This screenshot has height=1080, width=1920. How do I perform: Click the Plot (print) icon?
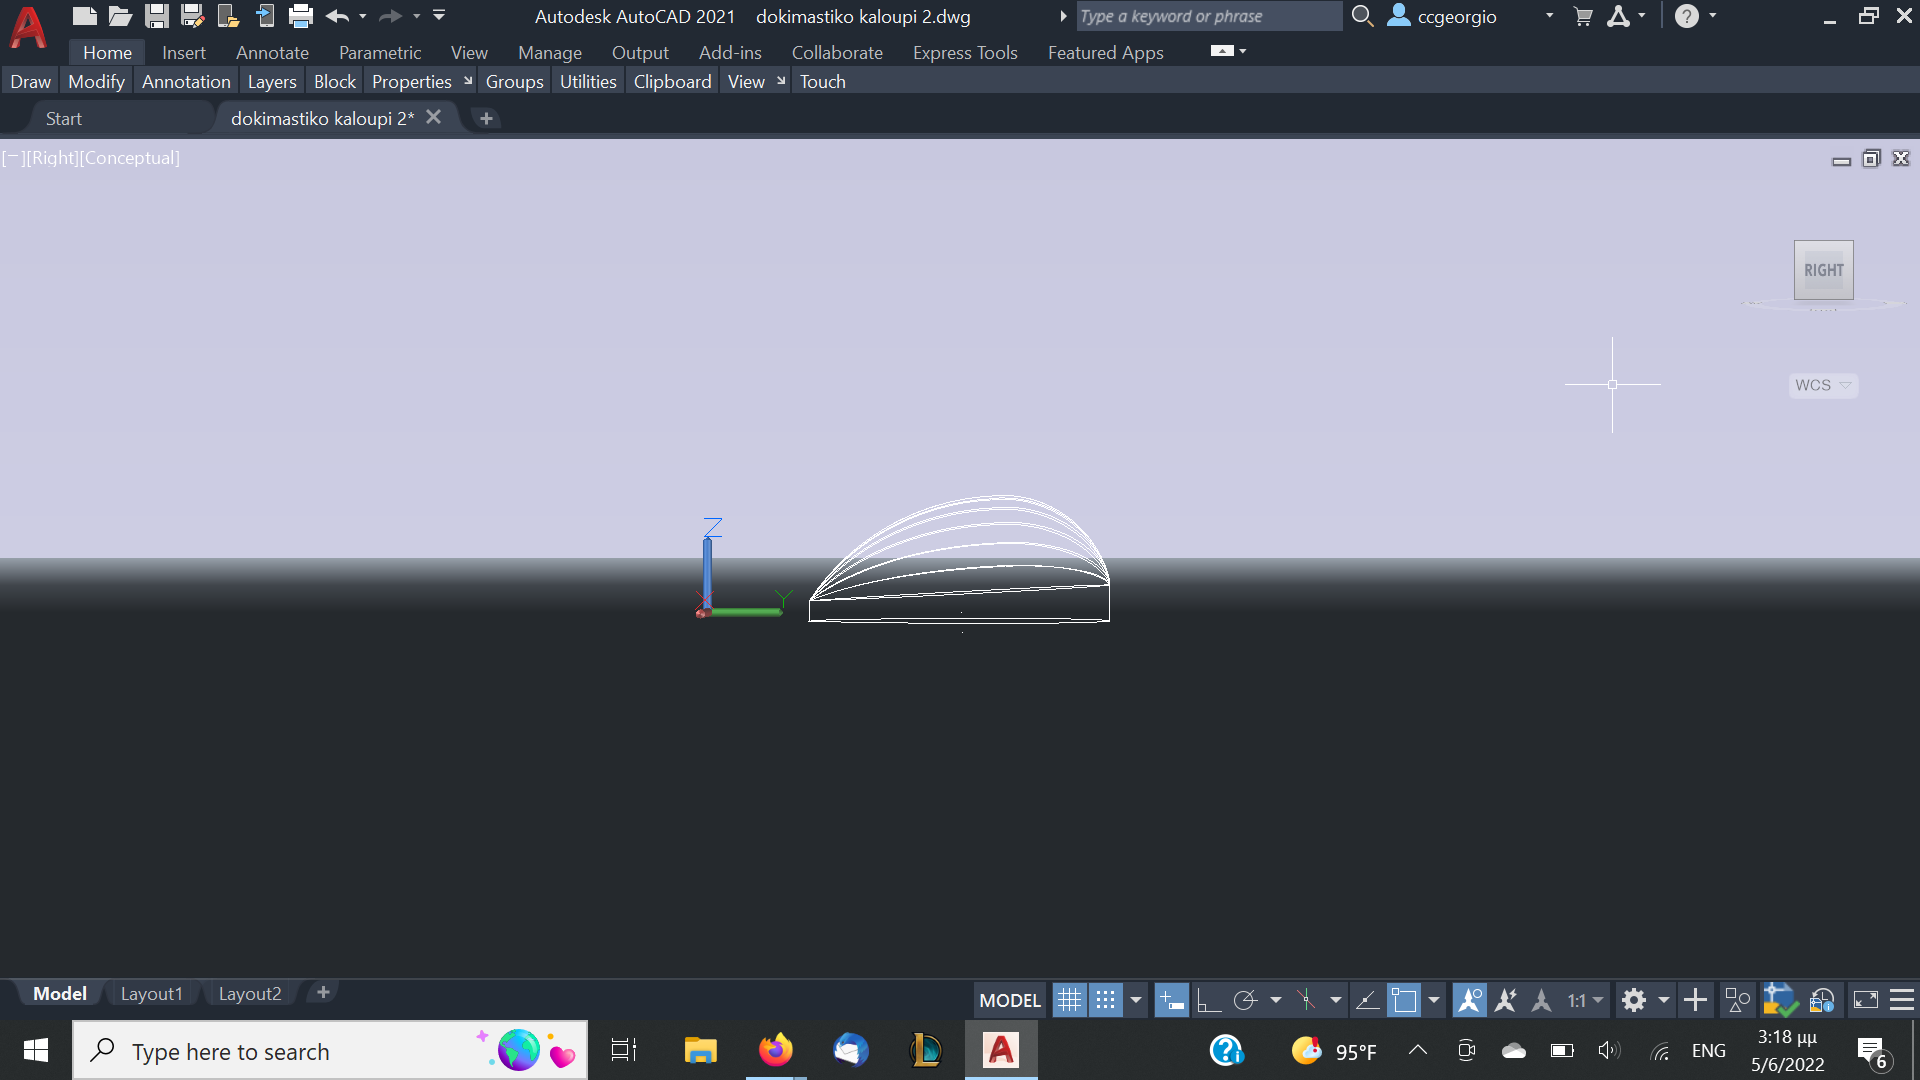(x=301, y=16)
